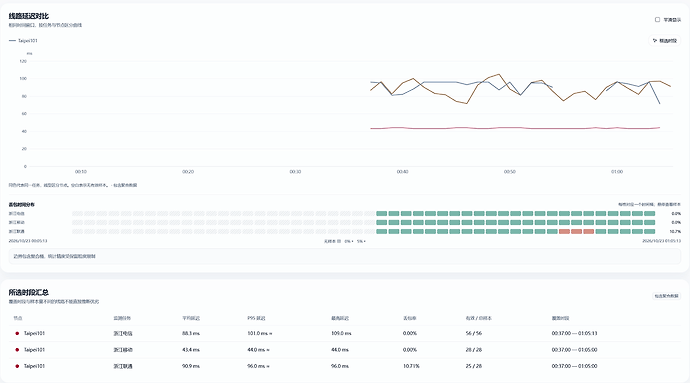The width and height of the screenshot is (690, 383).
Task: Select the 28 / 28 samples cell
Action: (x=473, y=350)
